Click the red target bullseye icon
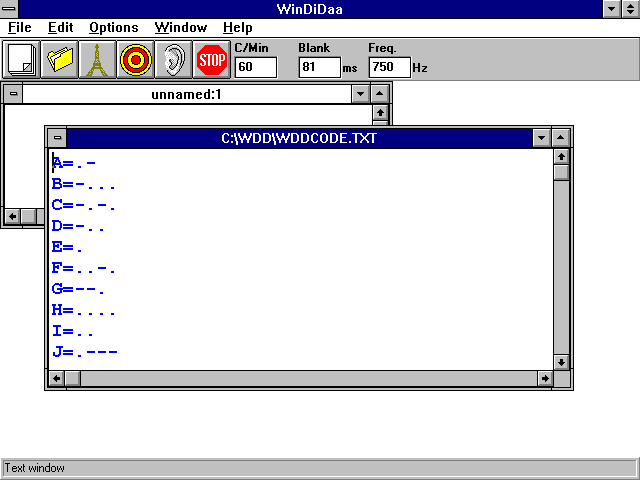 (135, 60)
